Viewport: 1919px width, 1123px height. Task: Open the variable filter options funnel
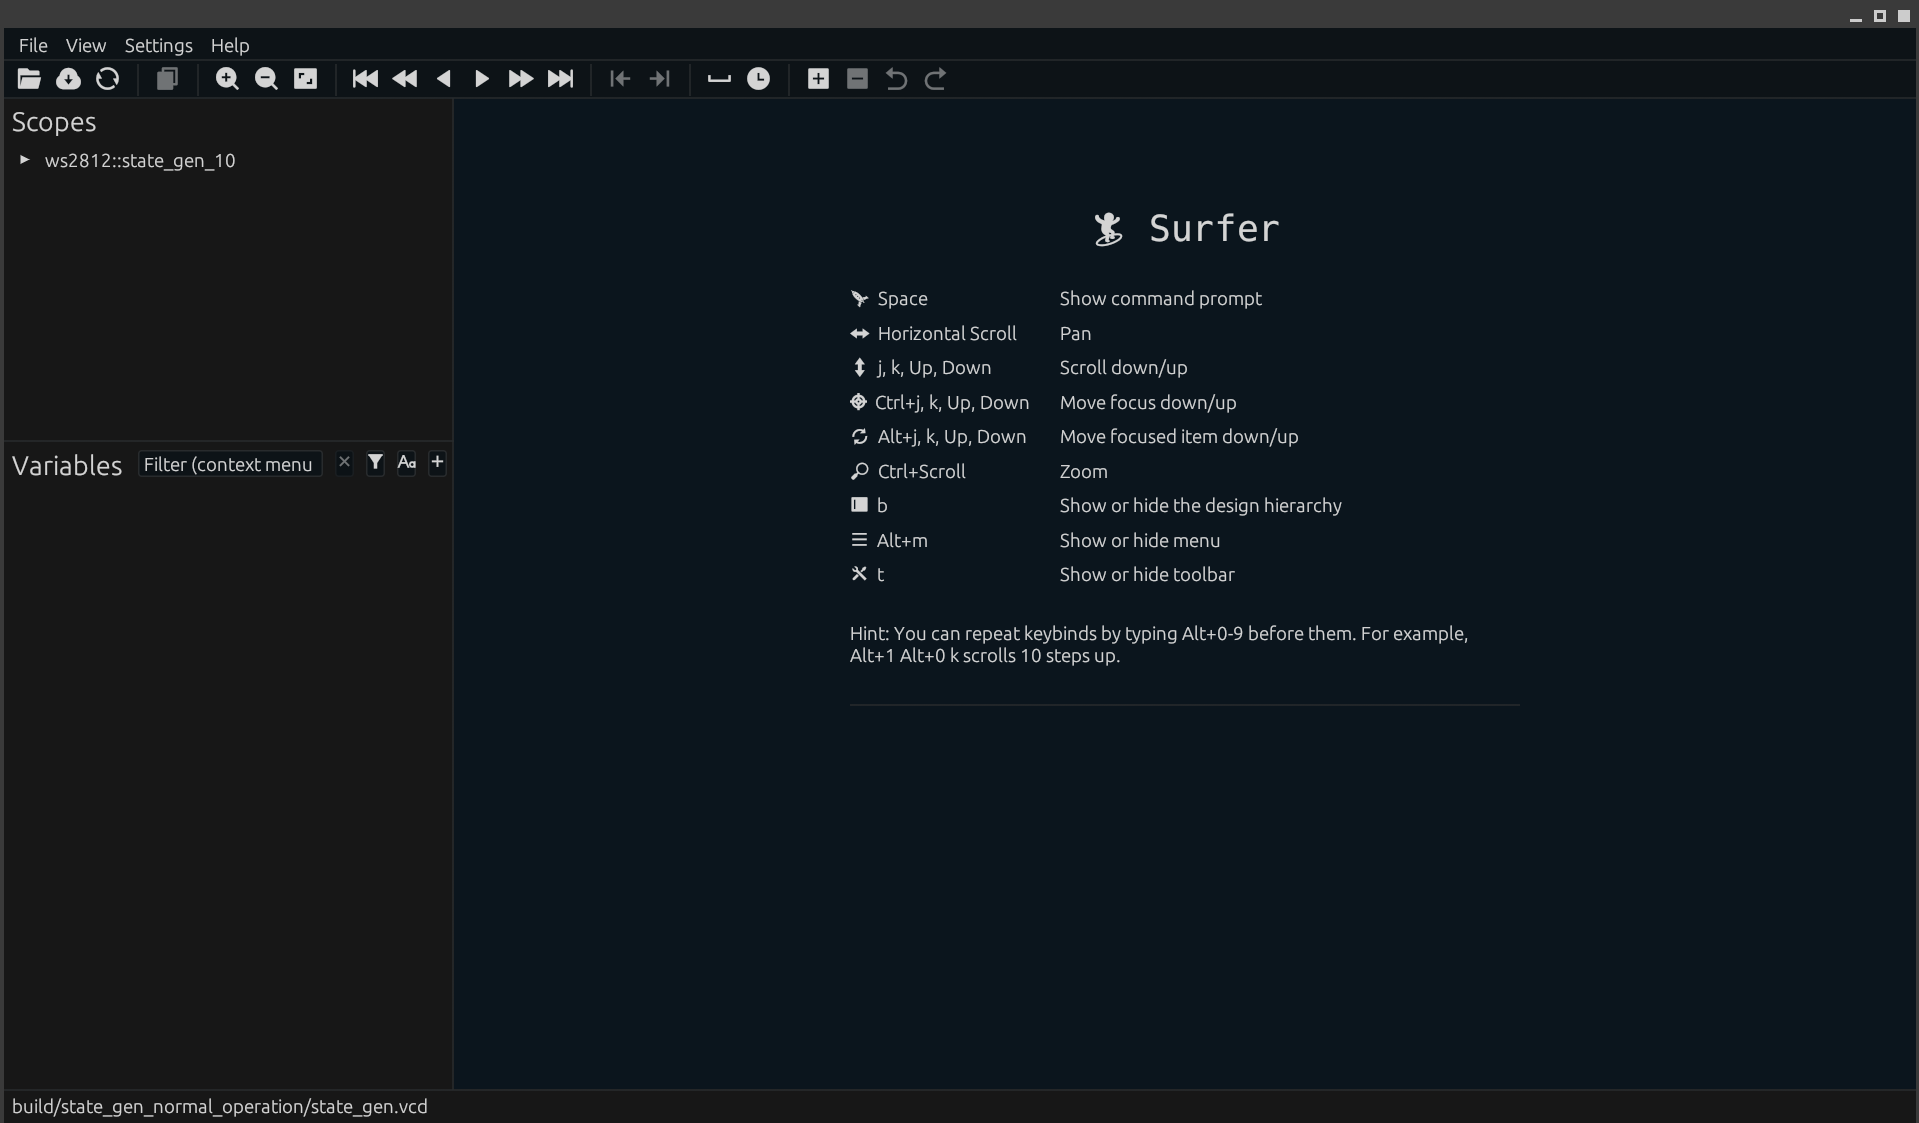[x=375, y=463]
